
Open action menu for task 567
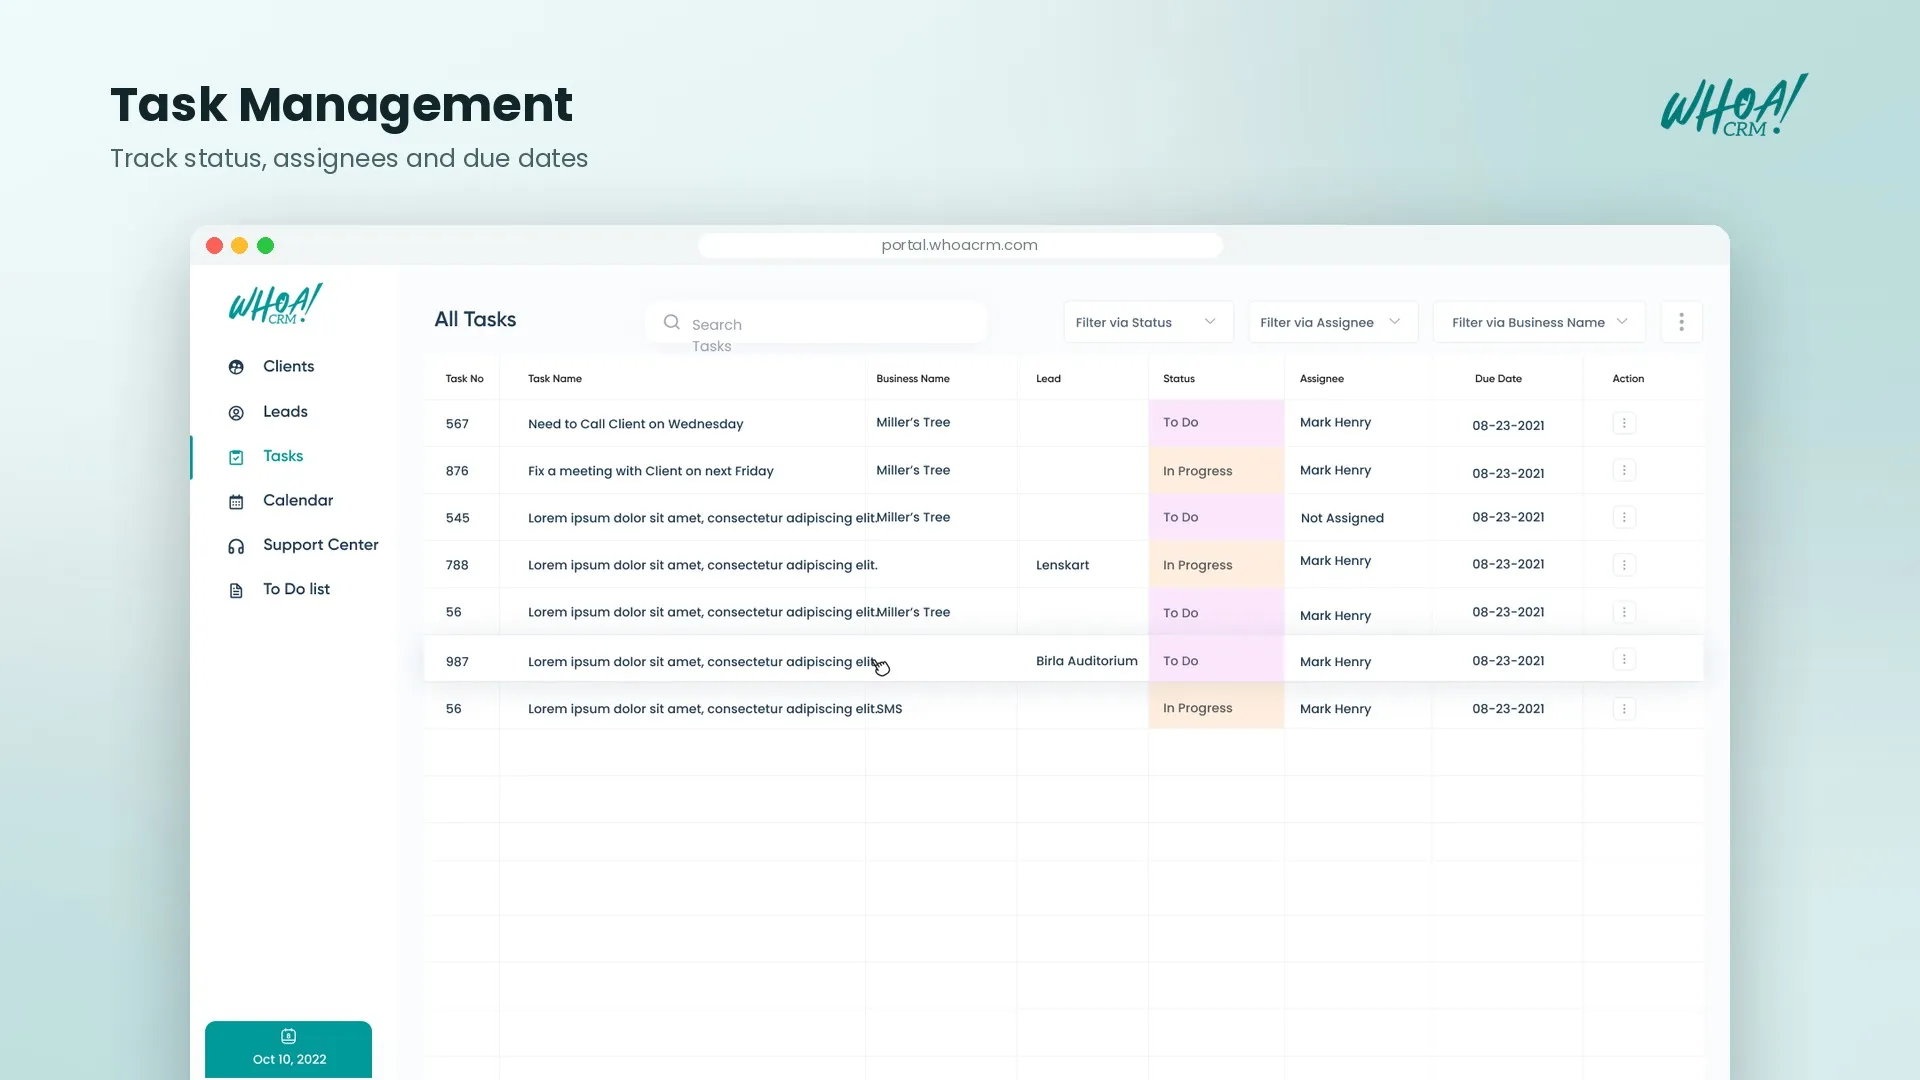click(1624, 423)
